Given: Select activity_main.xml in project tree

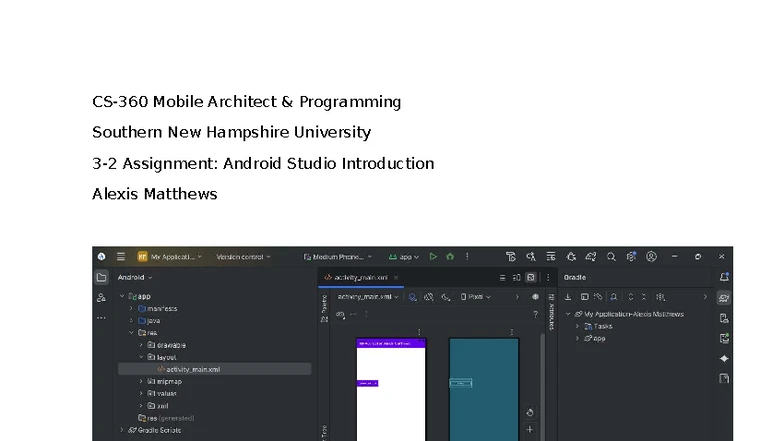Looking at the screenshot, I should (x=193, y=369).
